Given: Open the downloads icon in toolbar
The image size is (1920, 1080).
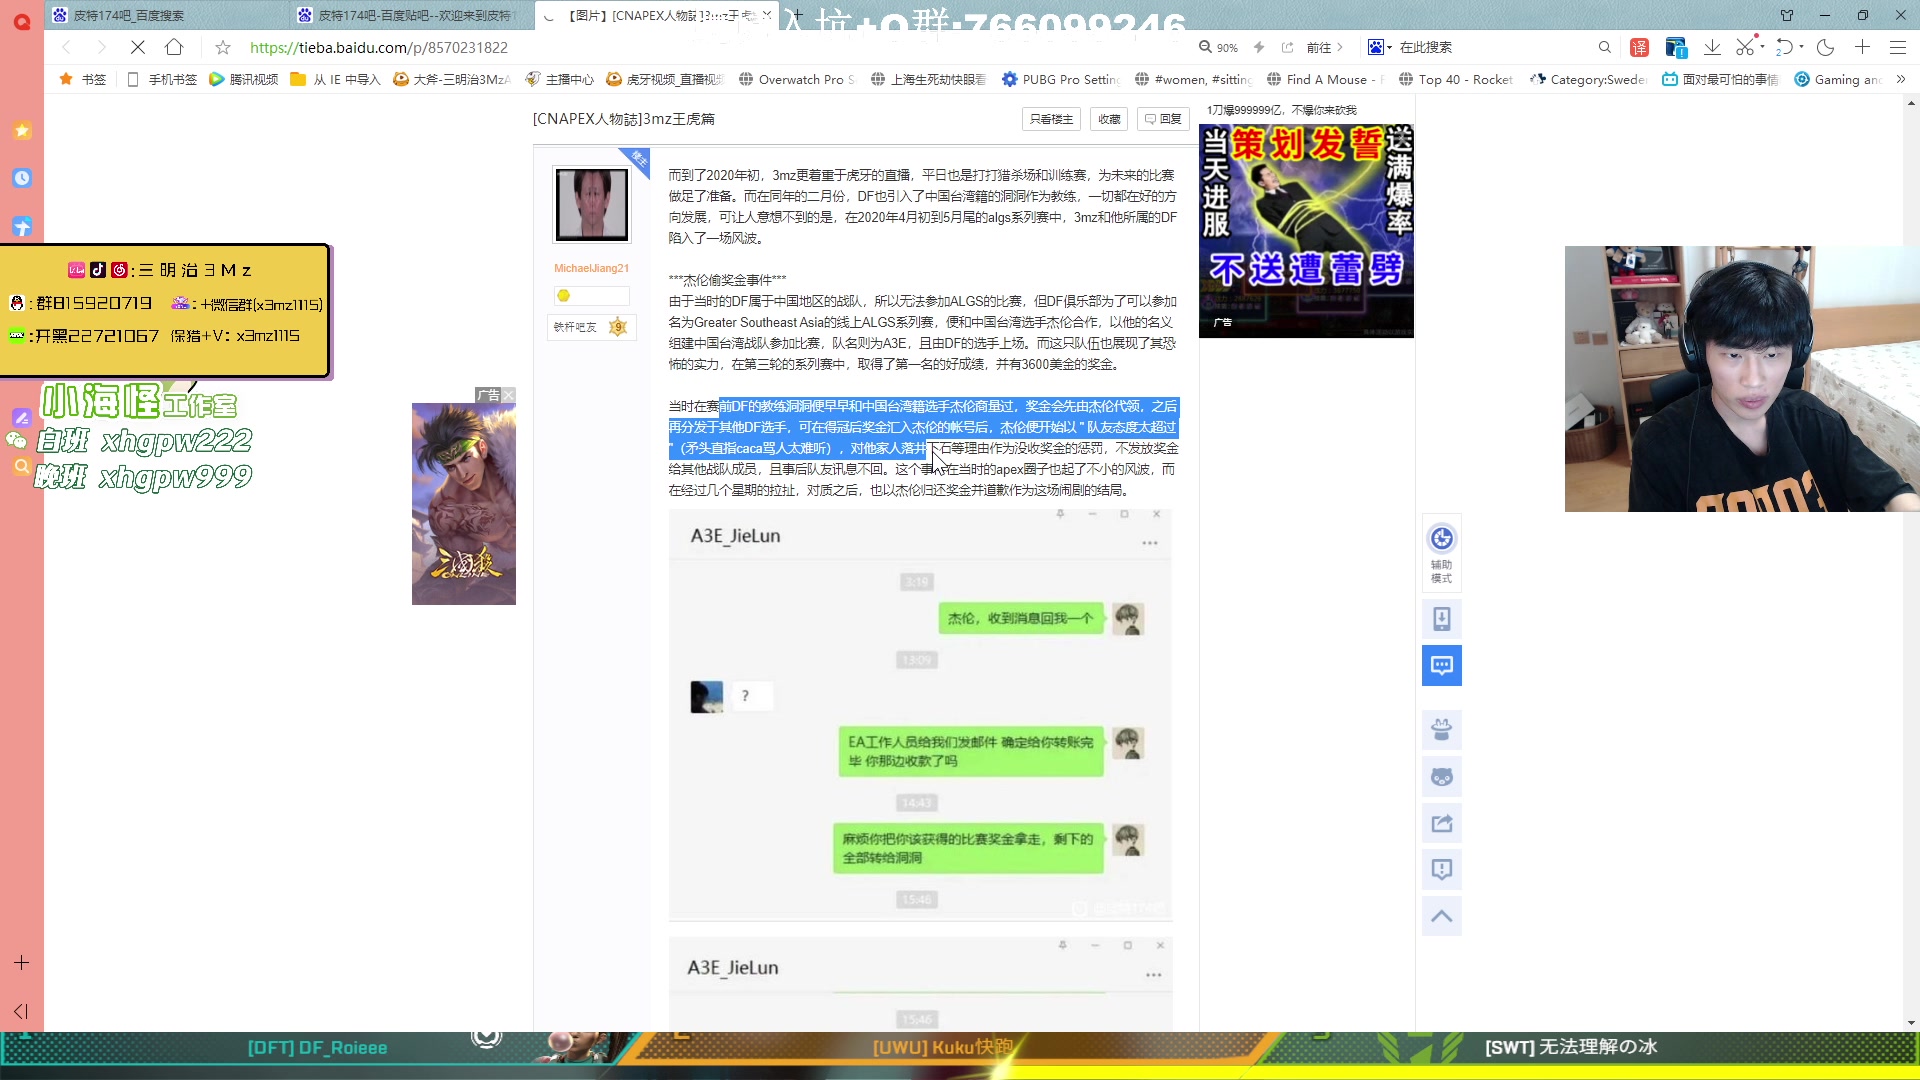Looking at the screenshot, I should (x=1712, y=47).
